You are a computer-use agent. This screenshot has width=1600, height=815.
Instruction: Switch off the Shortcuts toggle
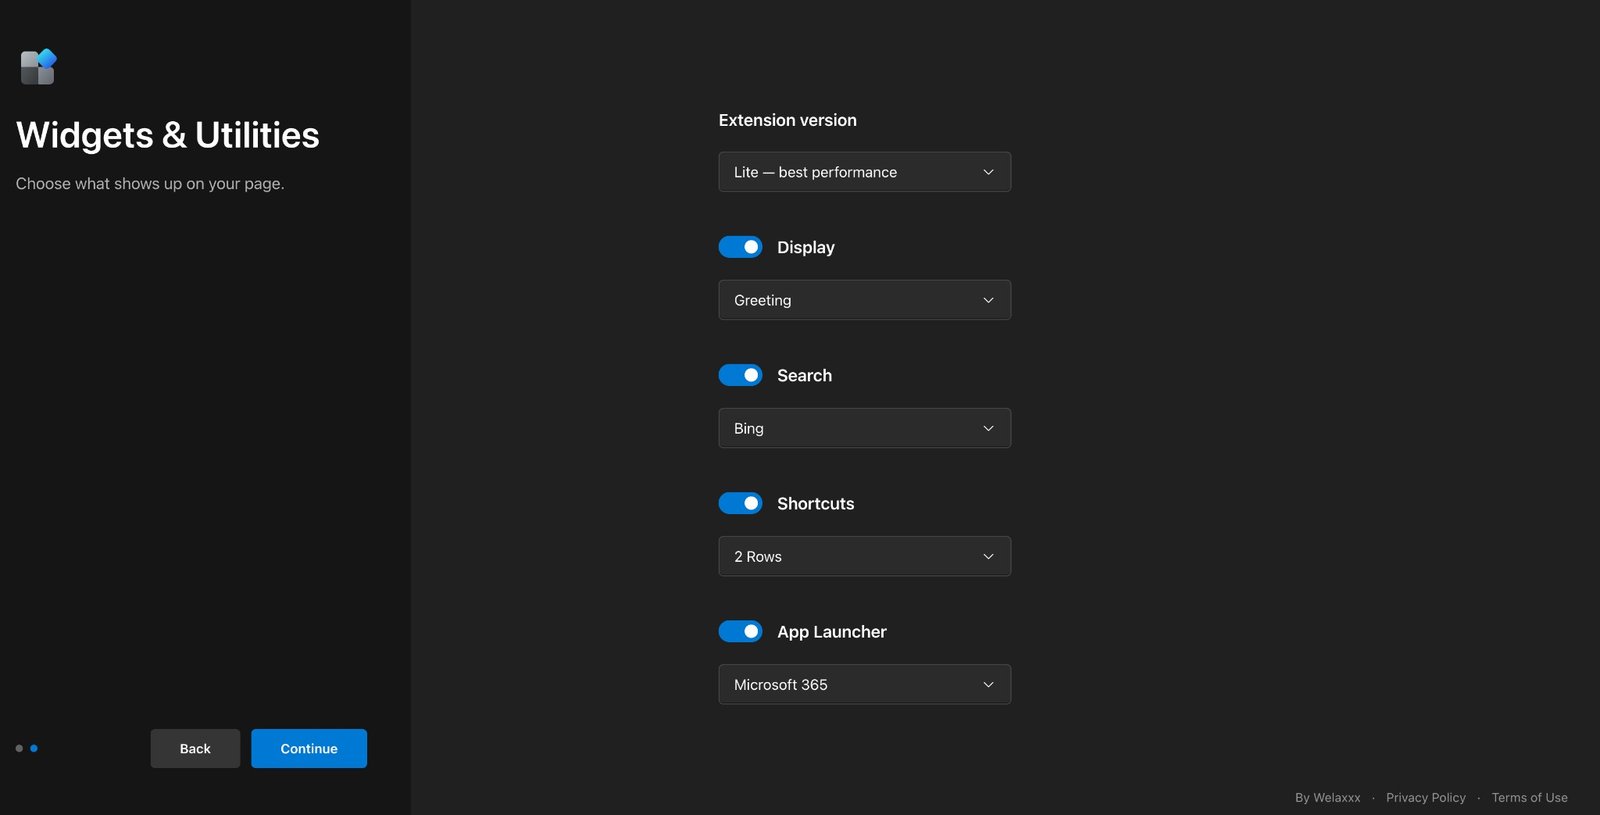740,503
